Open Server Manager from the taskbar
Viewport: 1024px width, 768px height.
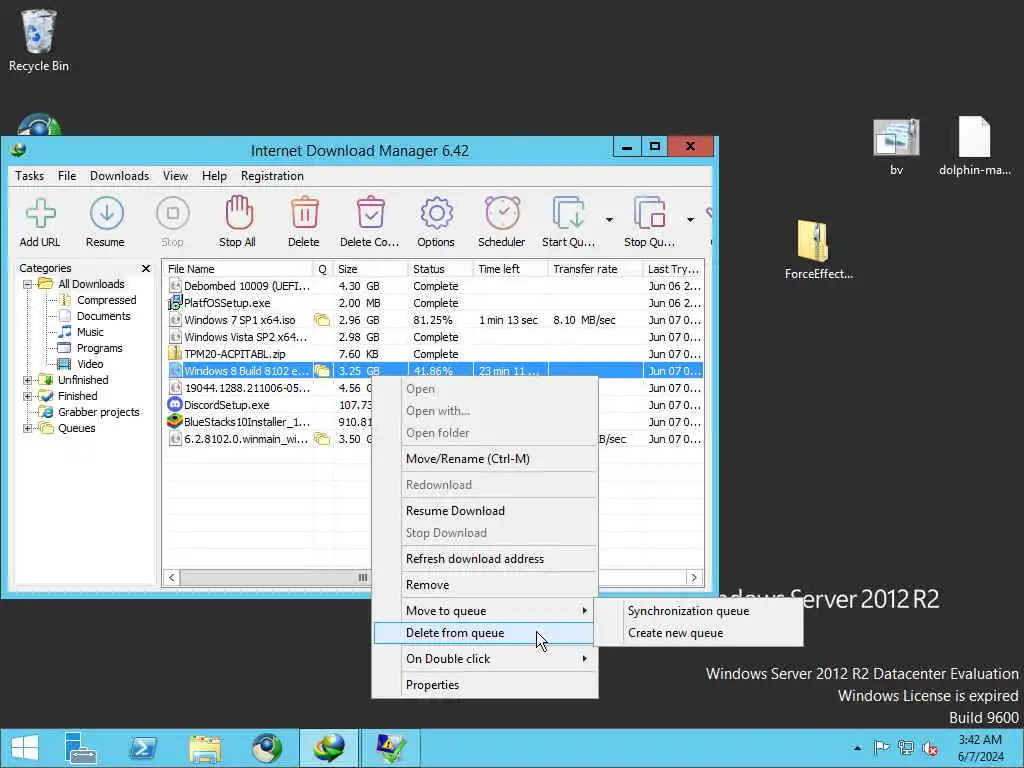pos(81,748)
